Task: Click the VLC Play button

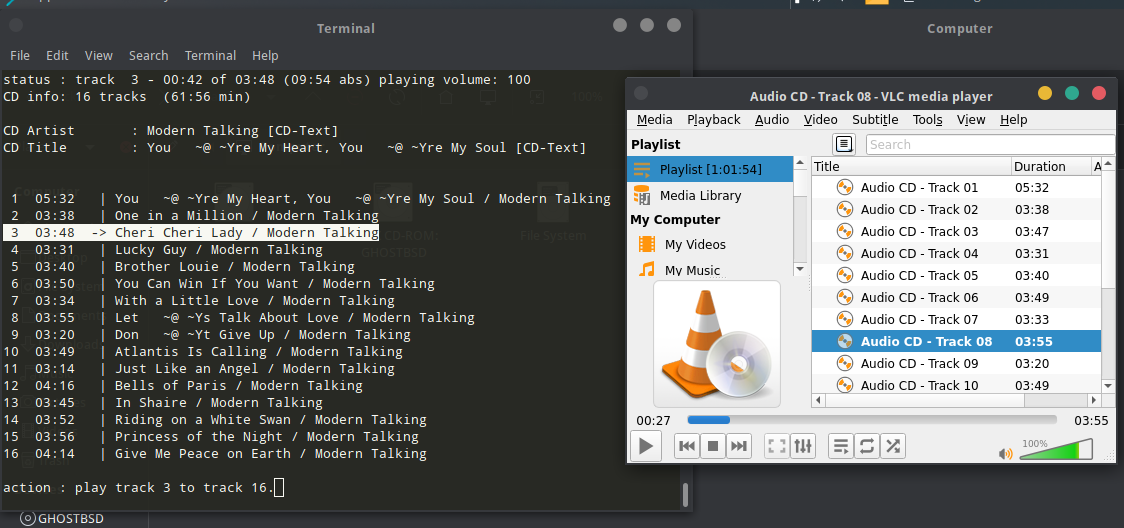Action: pos(645,446)
